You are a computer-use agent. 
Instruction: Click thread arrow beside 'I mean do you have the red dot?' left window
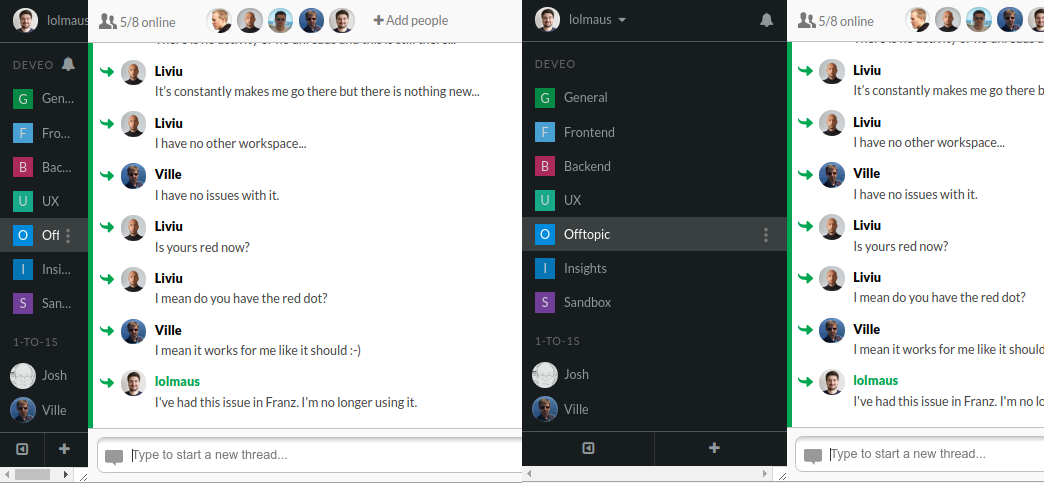coord(107,278)
